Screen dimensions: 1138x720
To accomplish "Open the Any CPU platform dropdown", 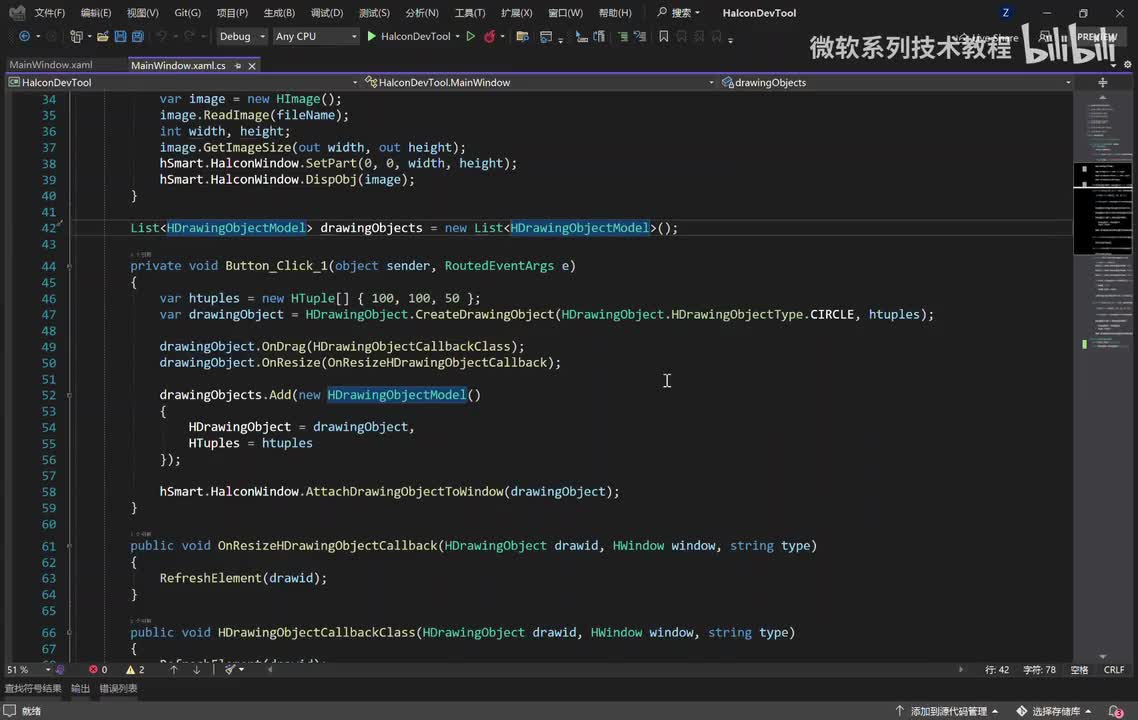I will pos(316,36).
